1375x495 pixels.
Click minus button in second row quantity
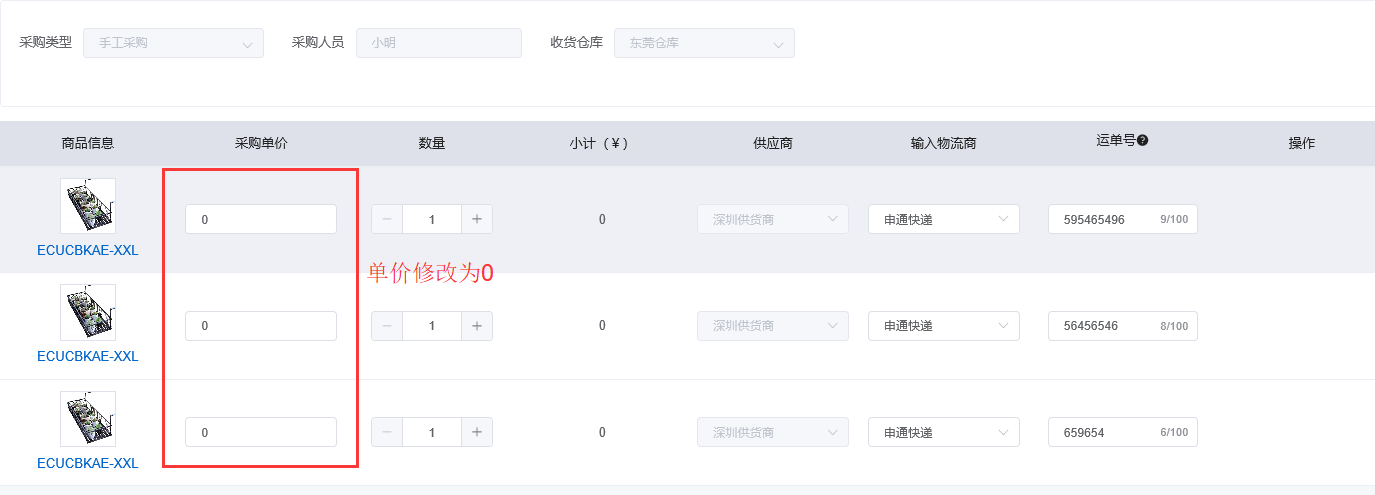[387, 326]
